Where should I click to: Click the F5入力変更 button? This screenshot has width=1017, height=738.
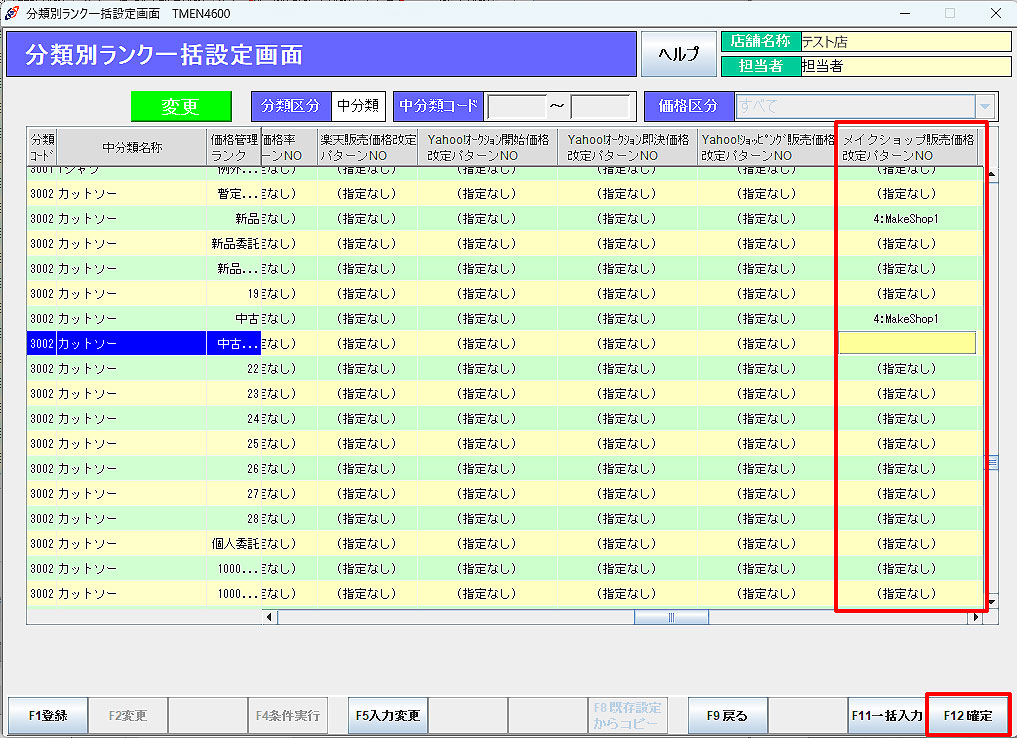(388, 716)
